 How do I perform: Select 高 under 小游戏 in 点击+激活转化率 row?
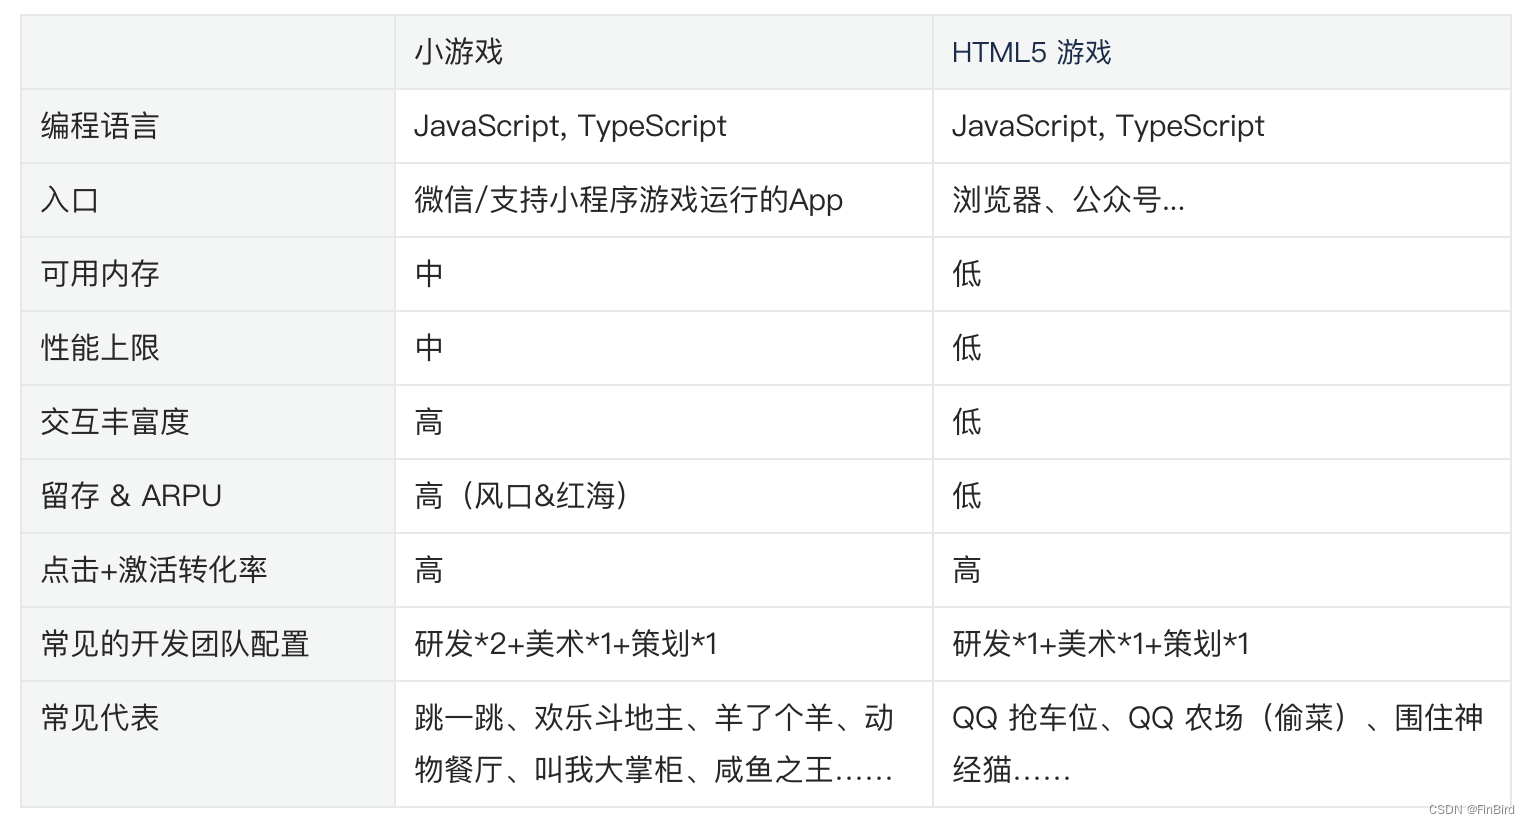(429, 570)
